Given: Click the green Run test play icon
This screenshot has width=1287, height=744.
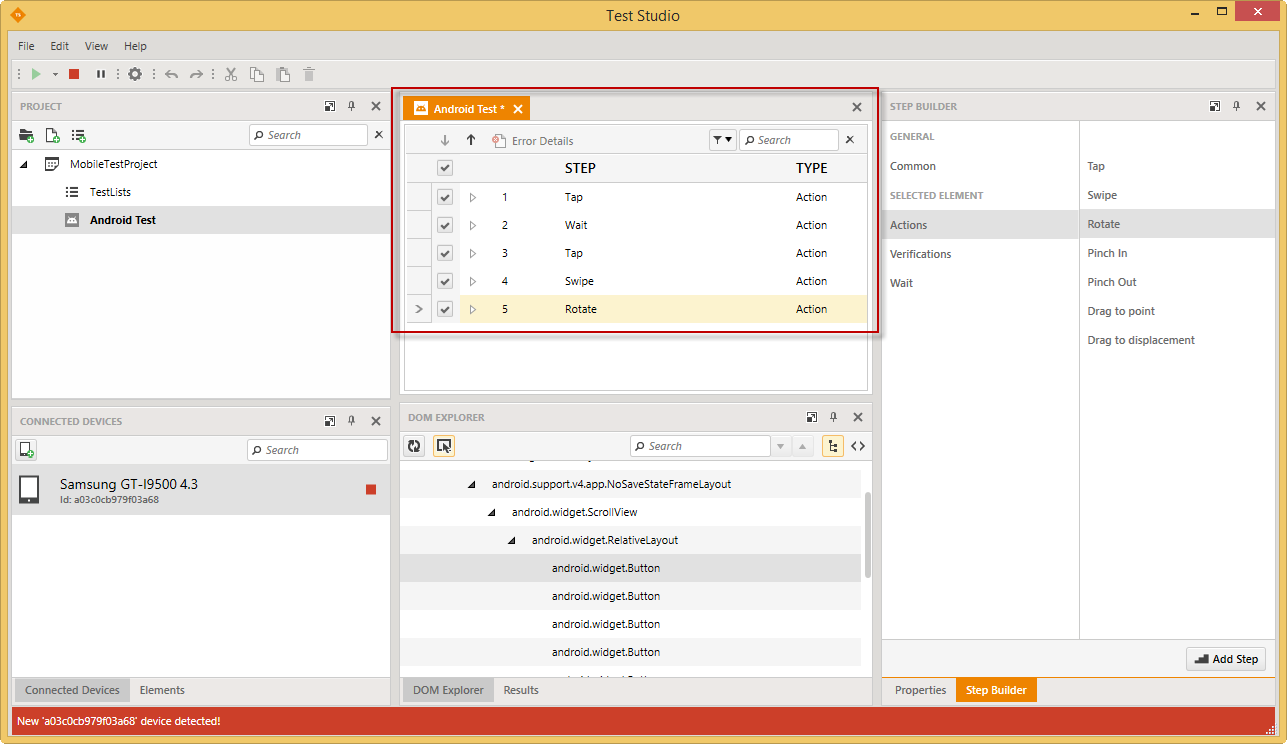Looking at the screenshot, I should point(36,74).
